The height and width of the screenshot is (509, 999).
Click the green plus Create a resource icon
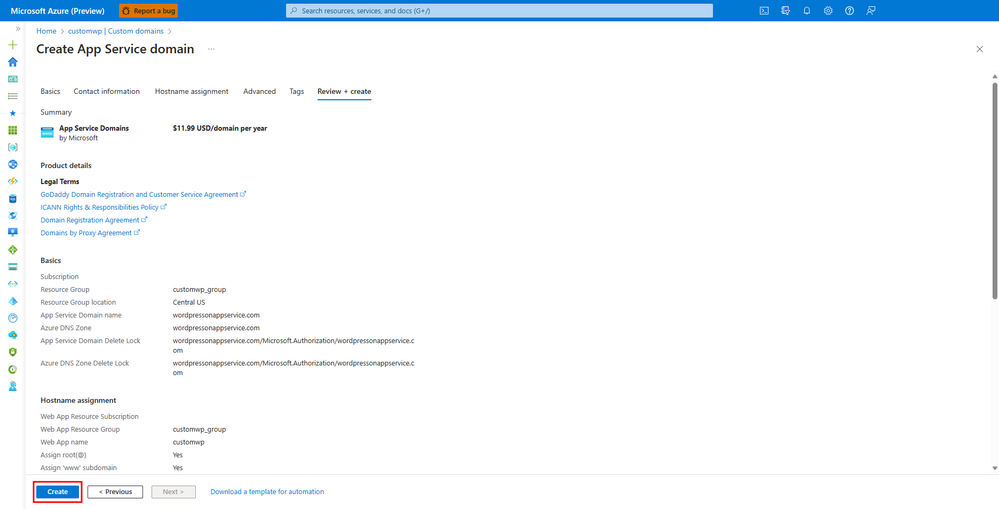coord(12,45)
